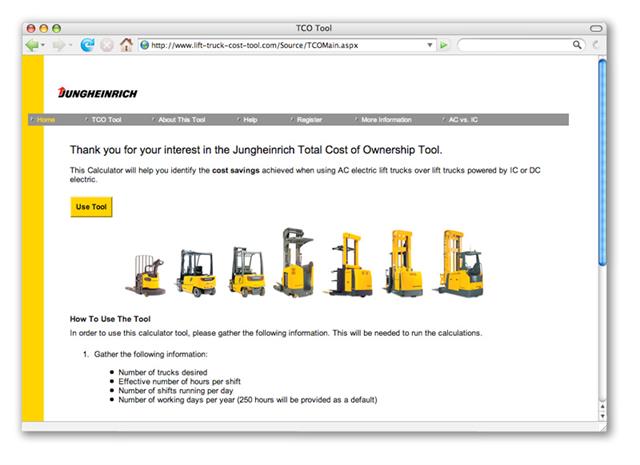Click the scrollbar down arrow

click(x=602, y=416)
